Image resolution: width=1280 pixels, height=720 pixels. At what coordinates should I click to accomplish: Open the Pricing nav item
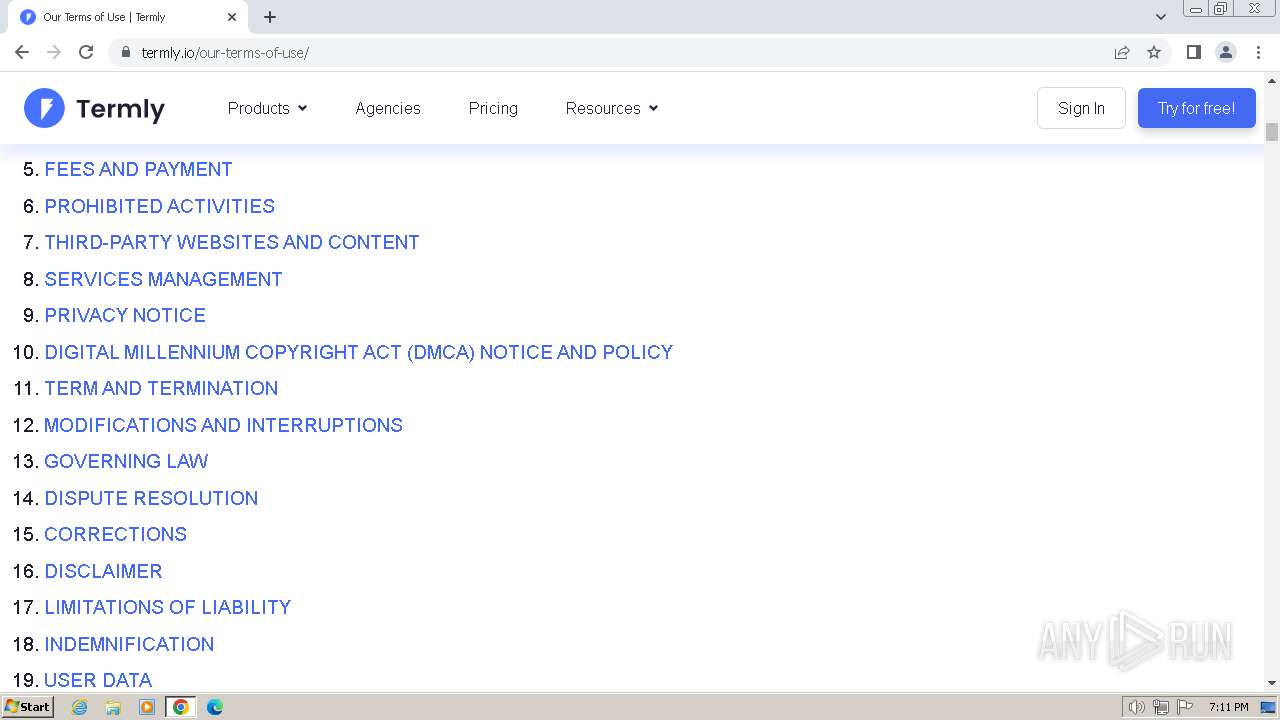[493, 108]
